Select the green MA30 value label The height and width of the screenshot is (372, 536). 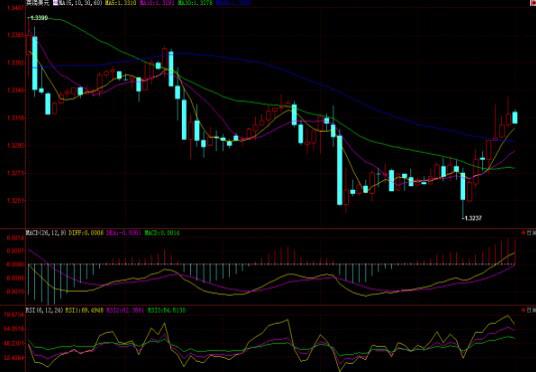click(195, 3)
